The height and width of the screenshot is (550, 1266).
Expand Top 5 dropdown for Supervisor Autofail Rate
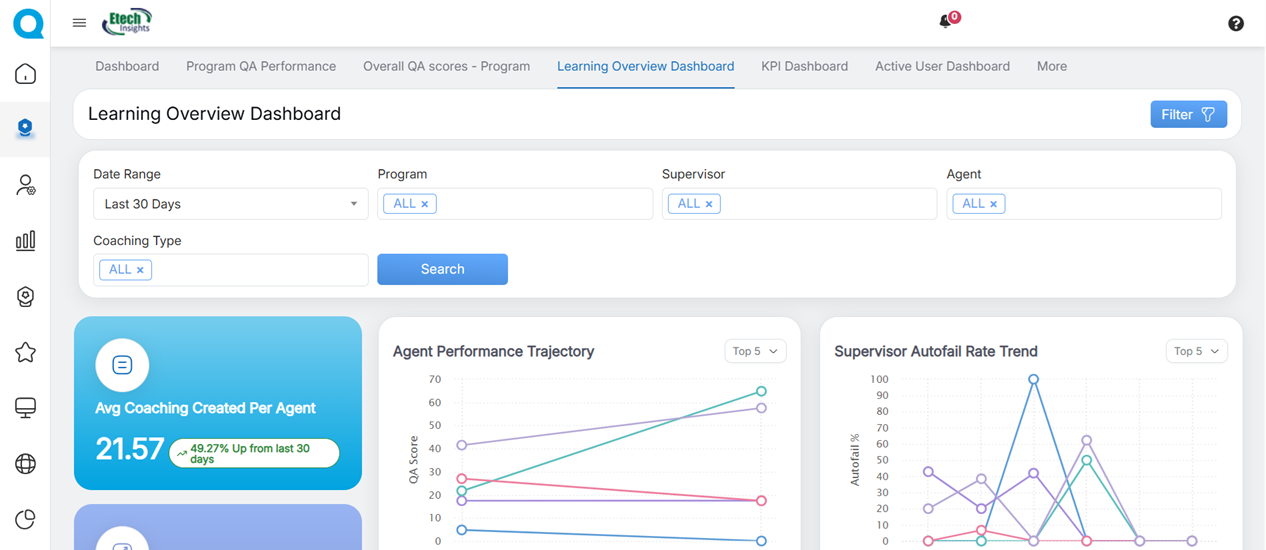(1196, 351)
